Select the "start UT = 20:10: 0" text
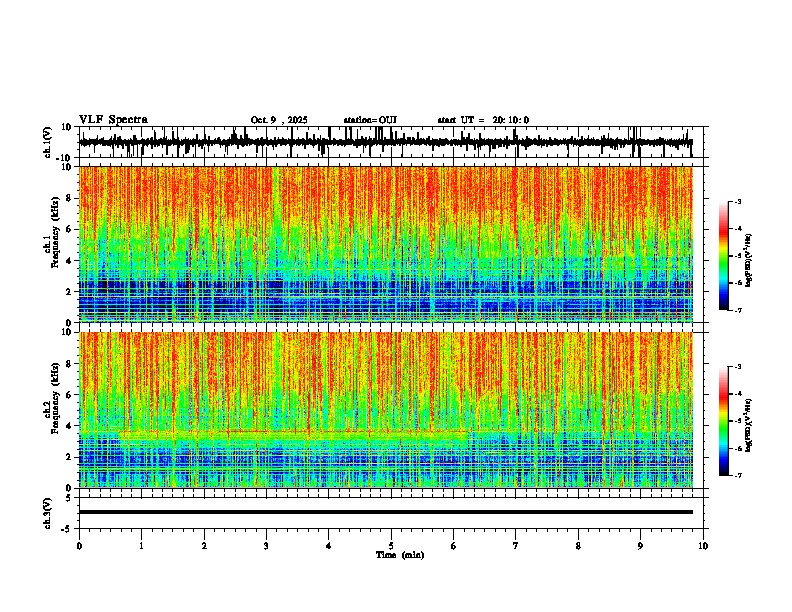The width and height of the screenshot is (792, 612). click(x=483, y=120)
